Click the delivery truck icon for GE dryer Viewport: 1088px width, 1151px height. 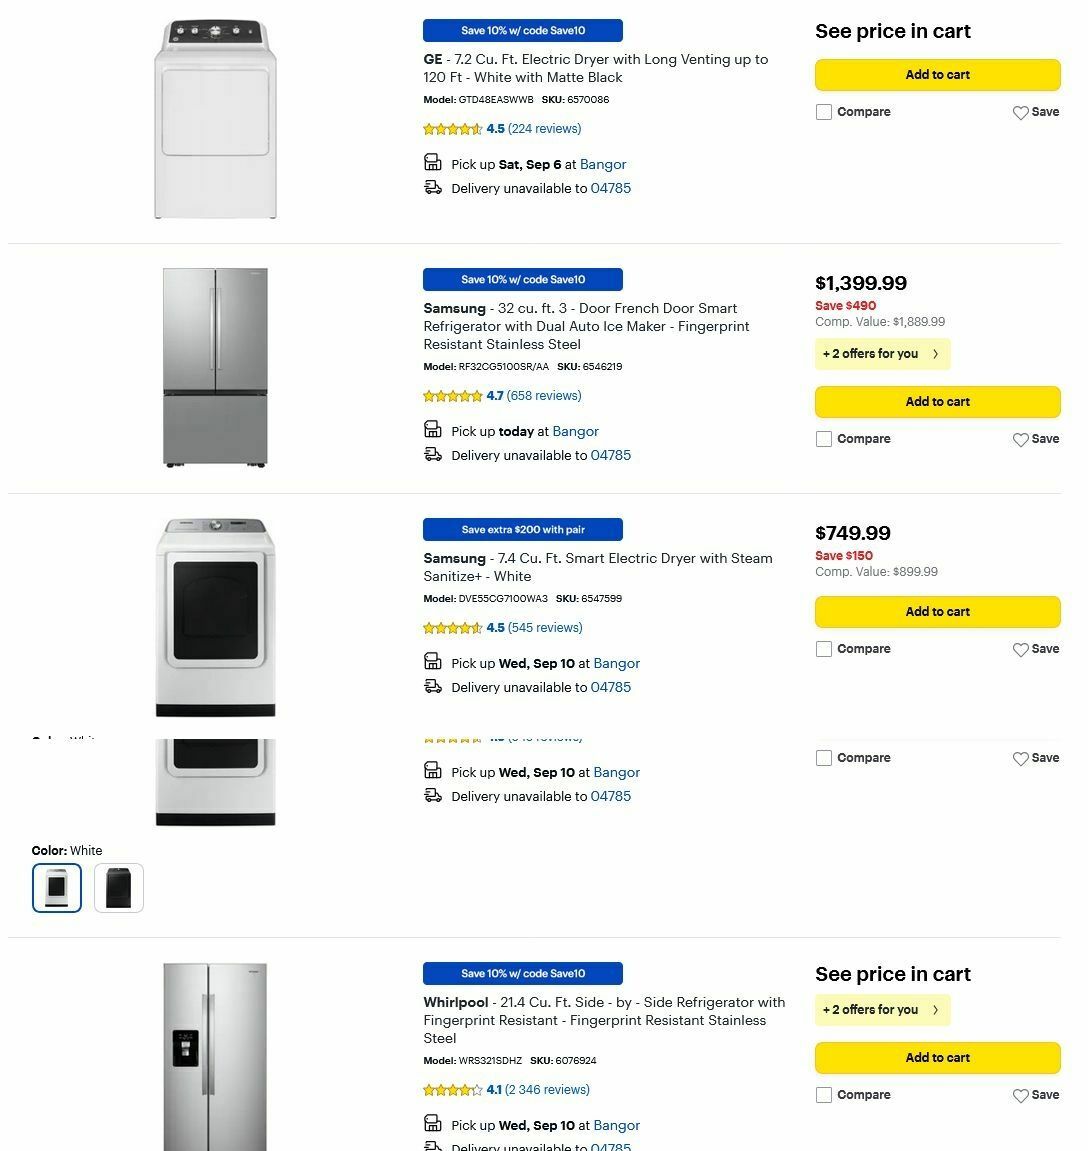click(432, 186)
